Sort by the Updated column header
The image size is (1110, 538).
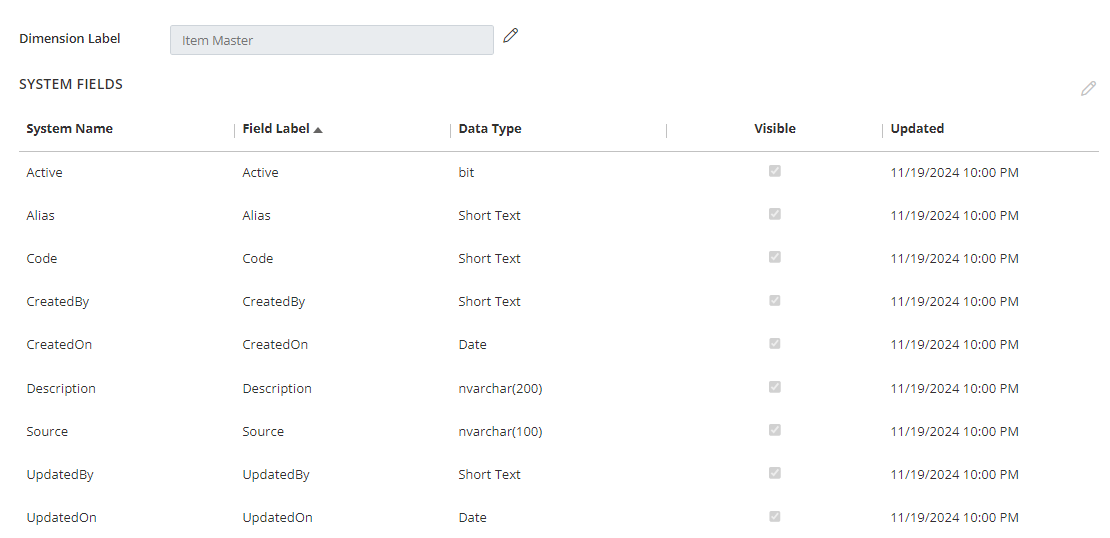coord(917,129)
